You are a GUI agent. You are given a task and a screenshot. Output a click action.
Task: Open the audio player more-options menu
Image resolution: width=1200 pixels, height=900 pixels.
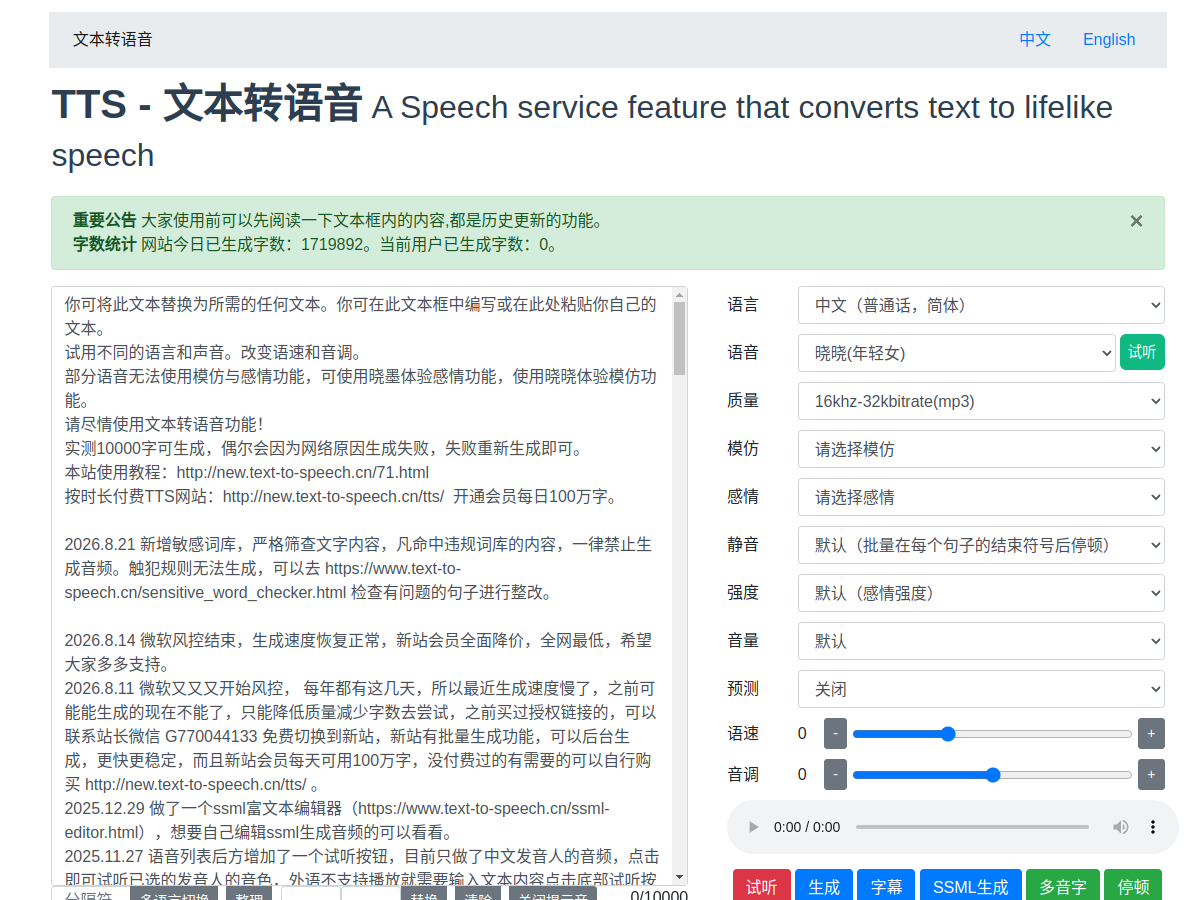click(x=1153, y=827)
